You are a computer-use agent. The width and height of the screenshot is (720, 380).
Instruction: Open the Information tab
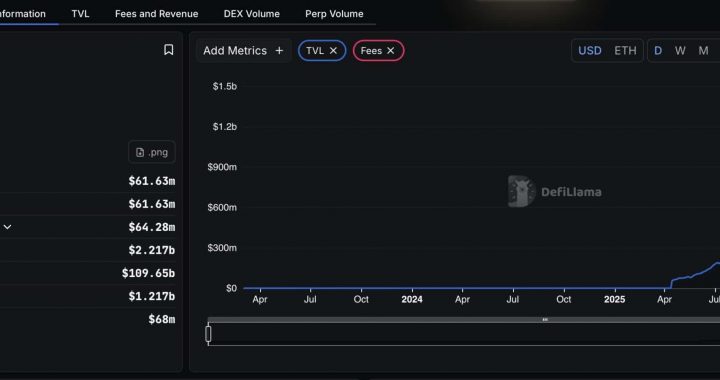22,14
